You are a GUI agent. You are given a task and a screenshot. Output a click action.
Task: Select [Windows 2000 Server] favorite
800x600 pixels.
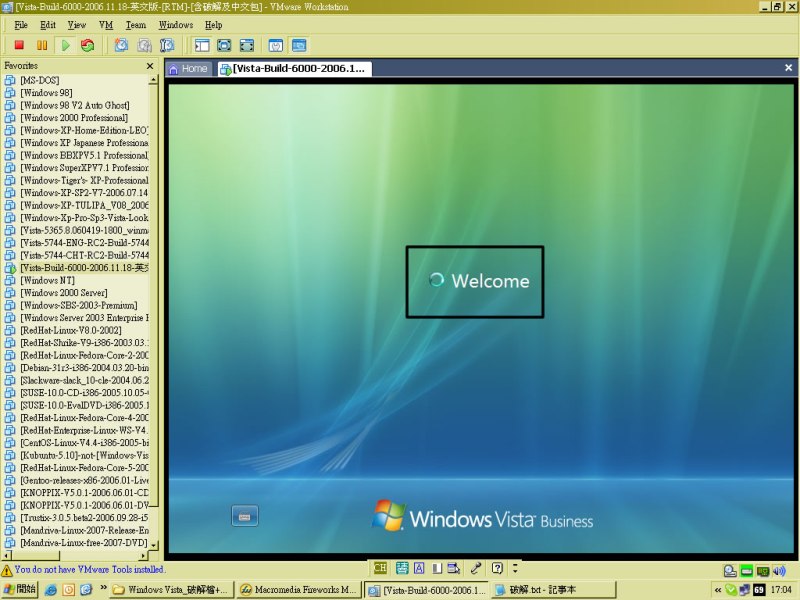(x=64, y=293)
